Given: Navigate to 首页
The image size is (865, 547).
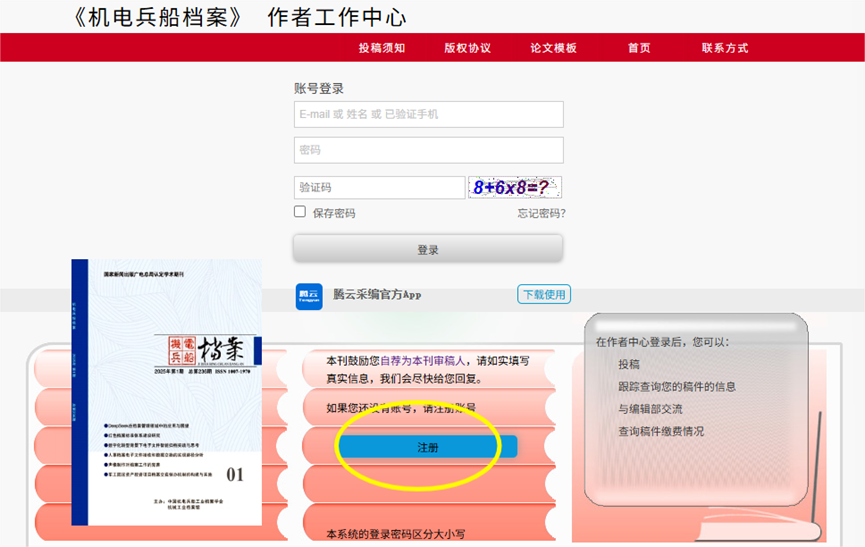Looking at the screenshot, I should [x=639, y=48].
